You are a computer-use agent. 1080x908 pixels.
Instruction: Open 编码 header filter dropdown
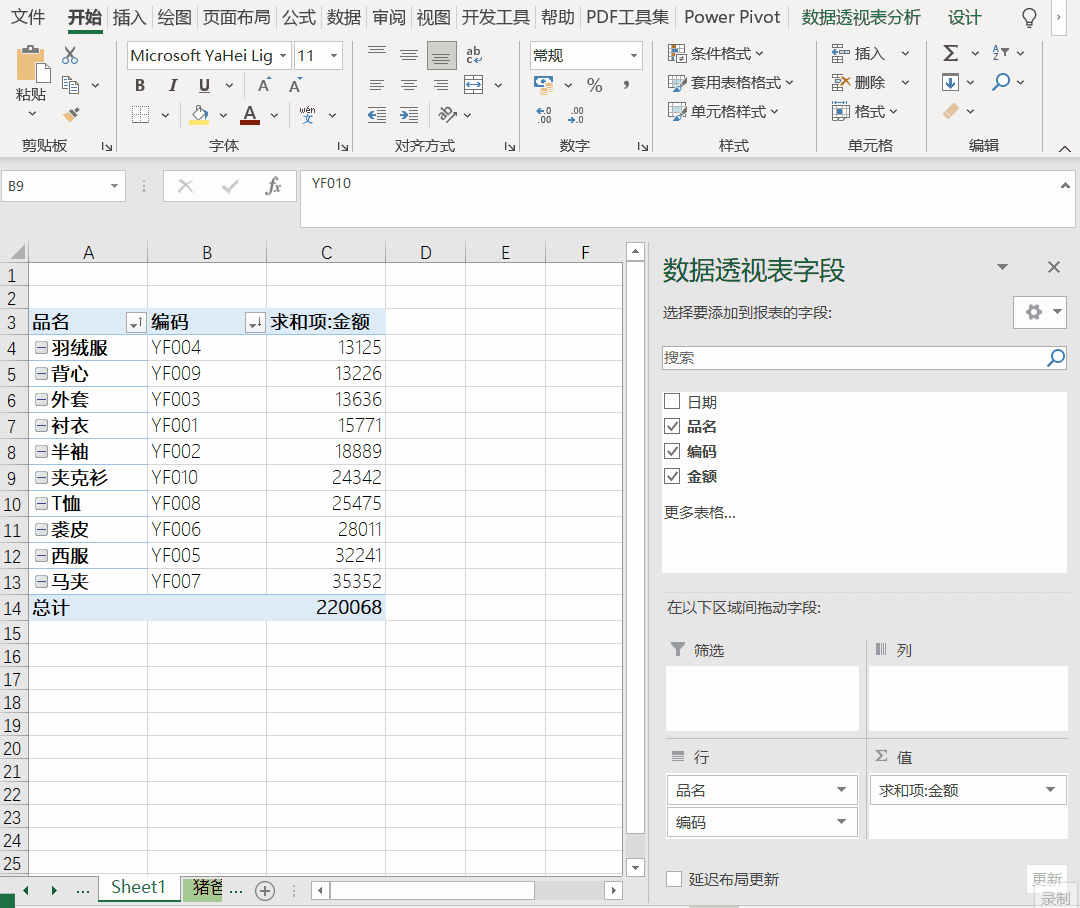click(x=255, y=322)
